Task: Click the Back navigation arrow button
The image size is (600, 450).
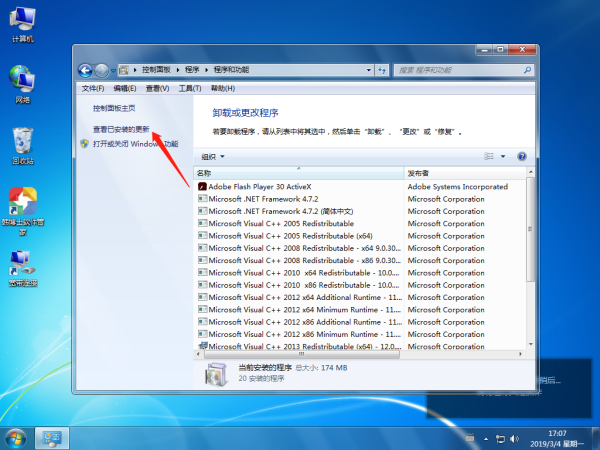Action: (85, 70)
